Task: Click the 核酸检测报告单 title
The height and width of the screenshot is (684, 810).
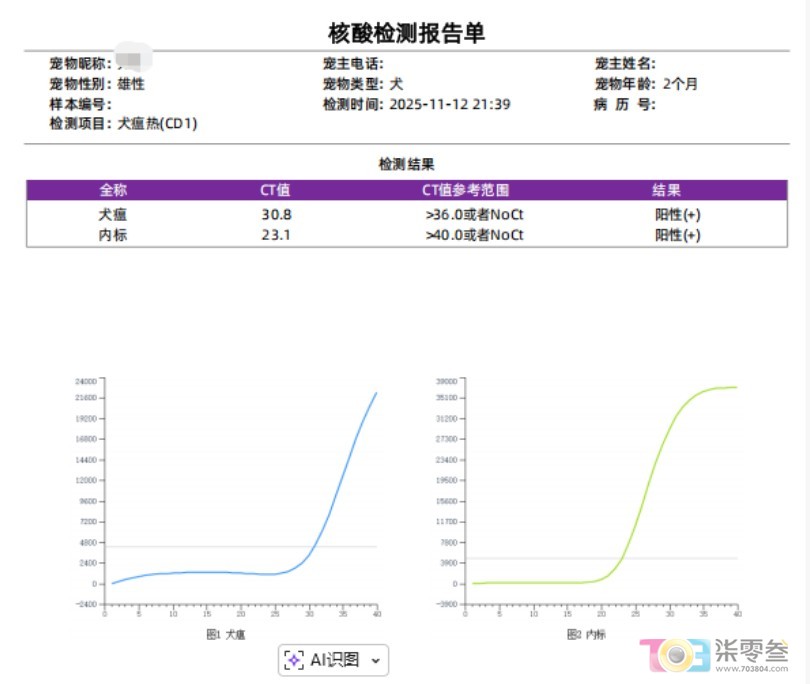Action: point(406,33)
